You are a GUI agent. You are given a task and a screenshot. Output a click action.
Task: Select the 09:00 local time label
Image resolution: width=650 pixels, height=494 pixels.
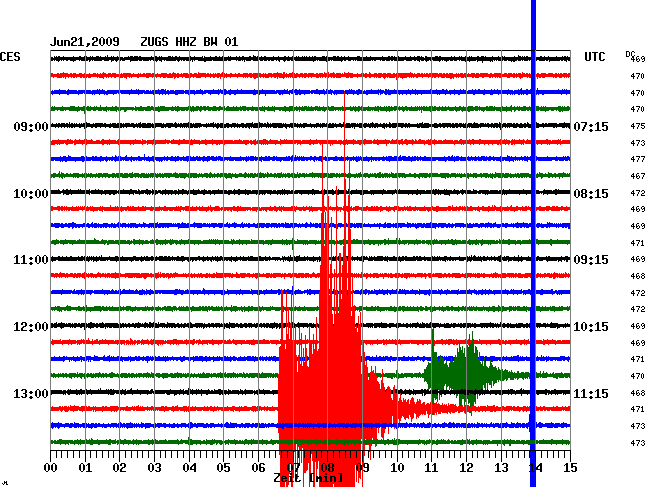click(x=31, y=126)
